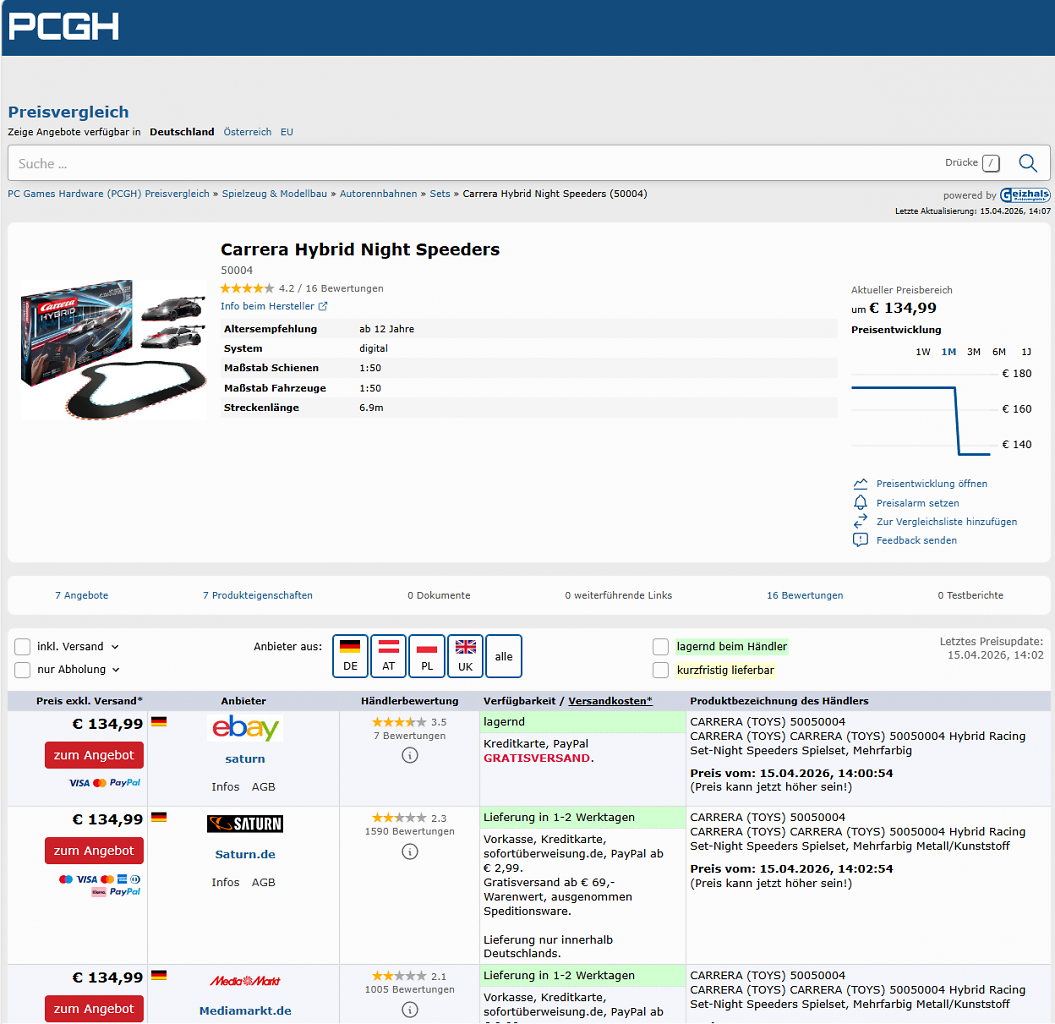The width and height of the screenshot is (1055, 1024).
Task: Click the bell icon for Preisalarm
Action: (860, 503)
